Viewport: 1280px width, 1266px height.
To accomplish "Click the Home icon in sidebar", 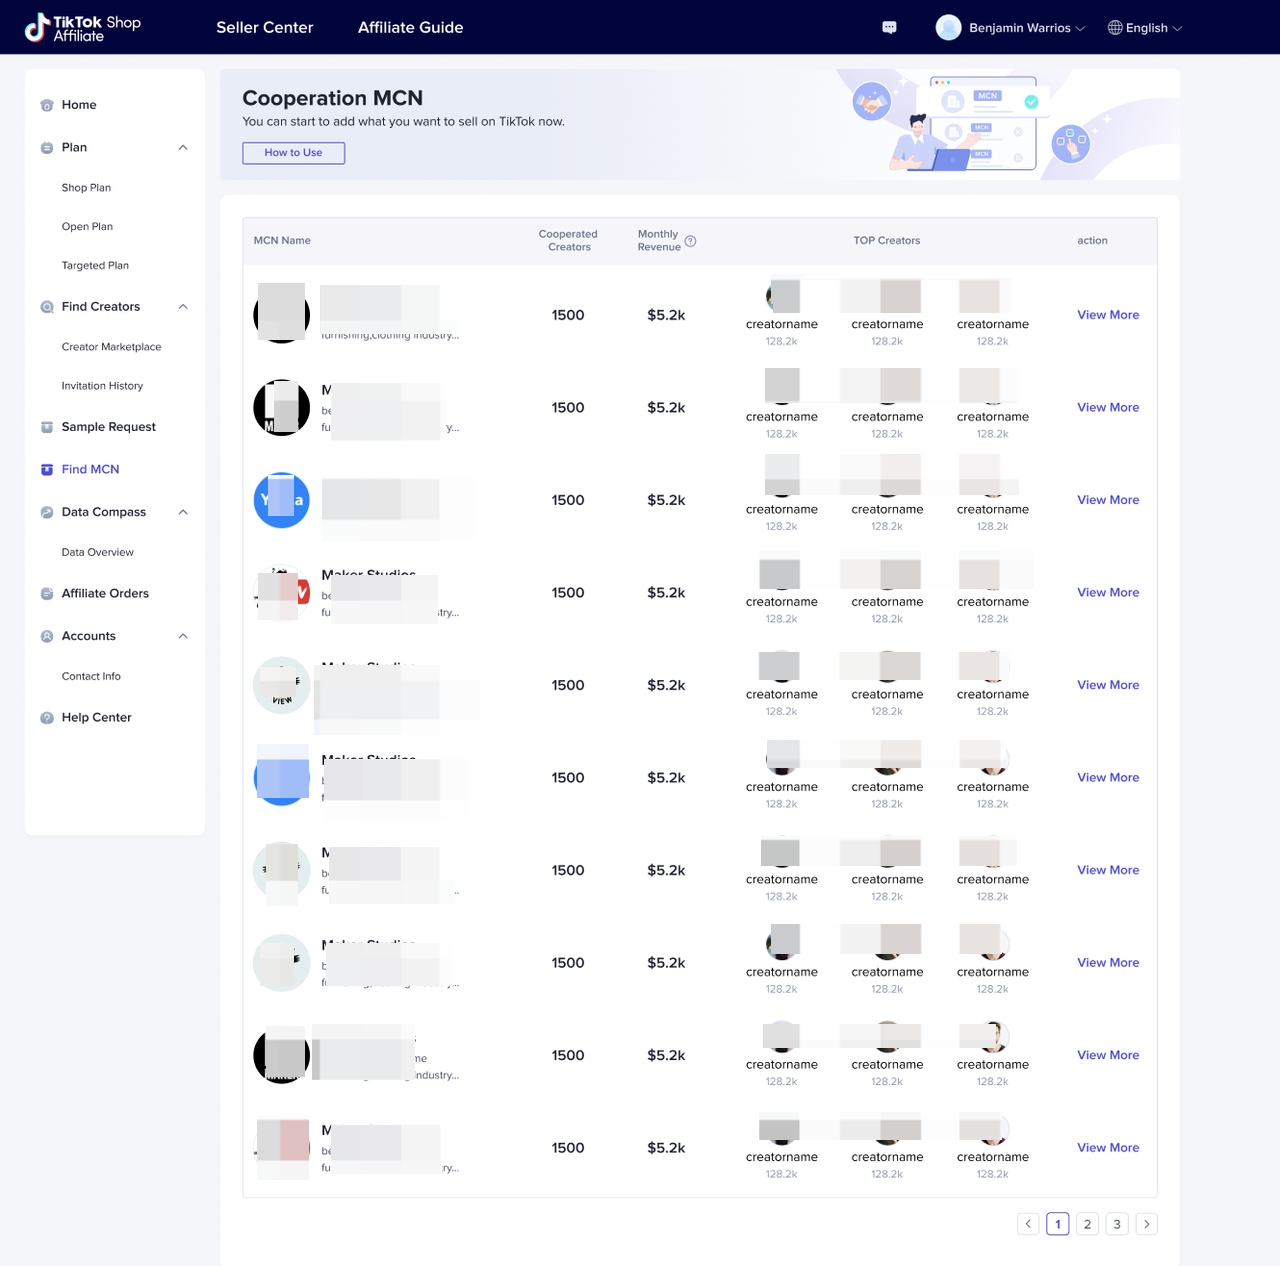I will 47,105.
